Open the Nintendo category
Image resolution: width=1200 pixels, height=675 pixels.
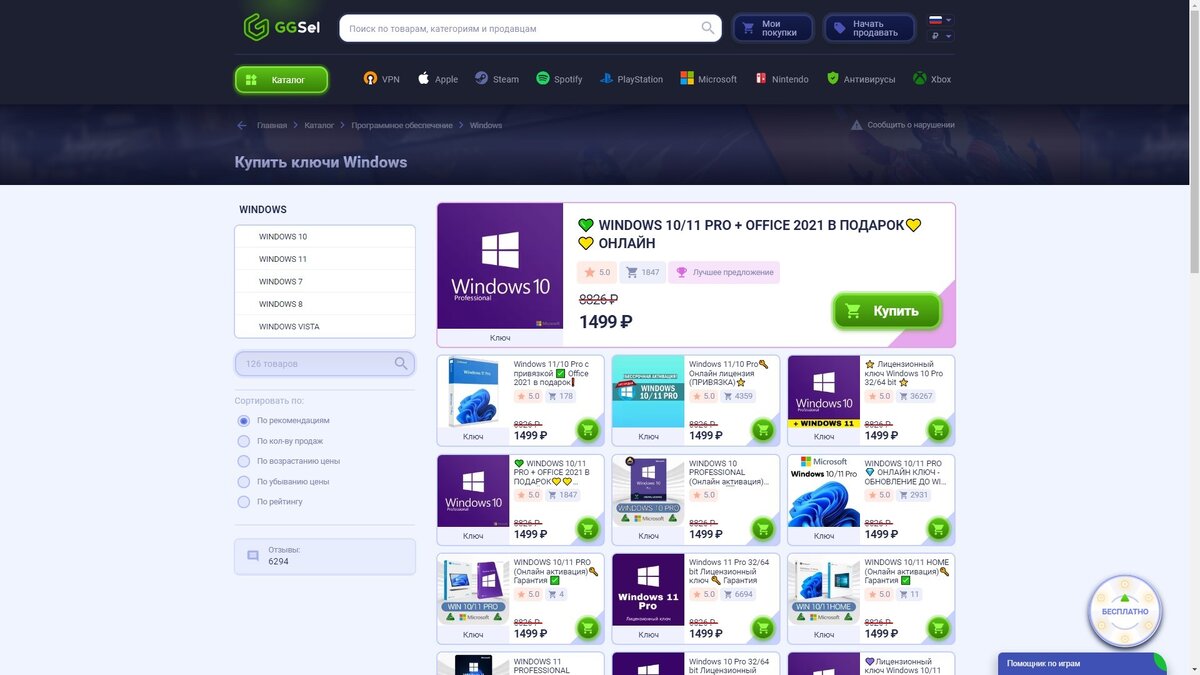(x=782, y=79)
